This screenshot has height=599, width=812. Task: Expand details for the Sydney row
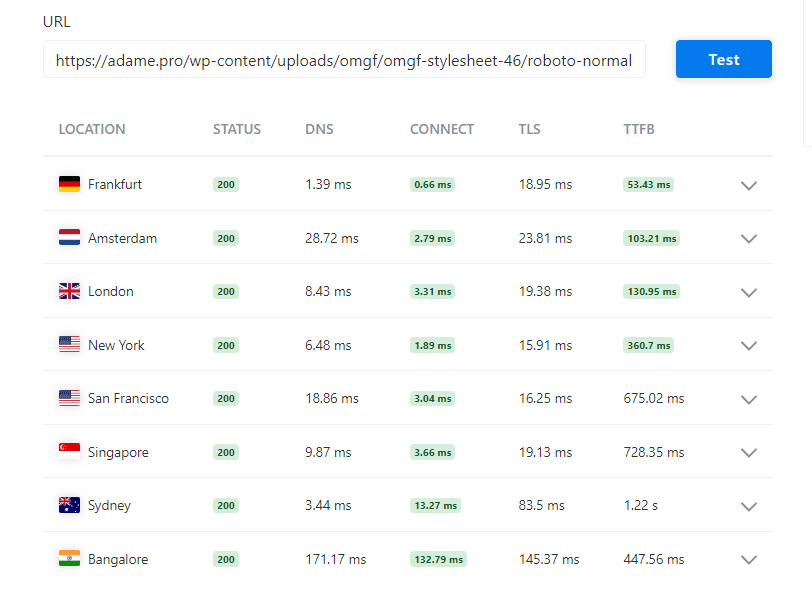pyautogui.click(x=748, y=506)
